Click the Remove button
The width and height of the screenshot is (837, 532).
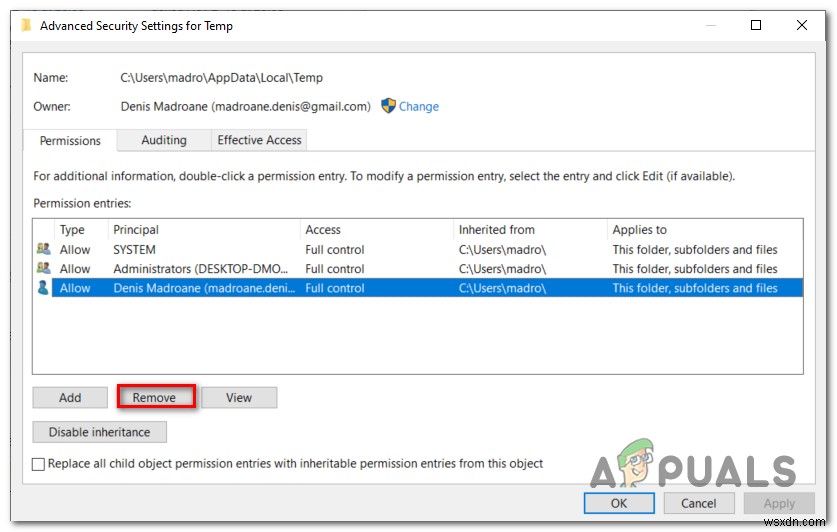click(x=156, y=397)
